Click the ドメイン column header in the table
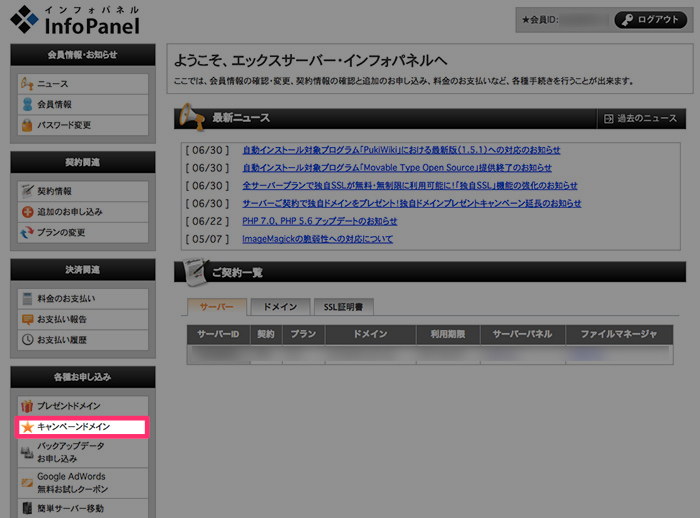This screenshot has height=518, width=700. tap(371, 334)
